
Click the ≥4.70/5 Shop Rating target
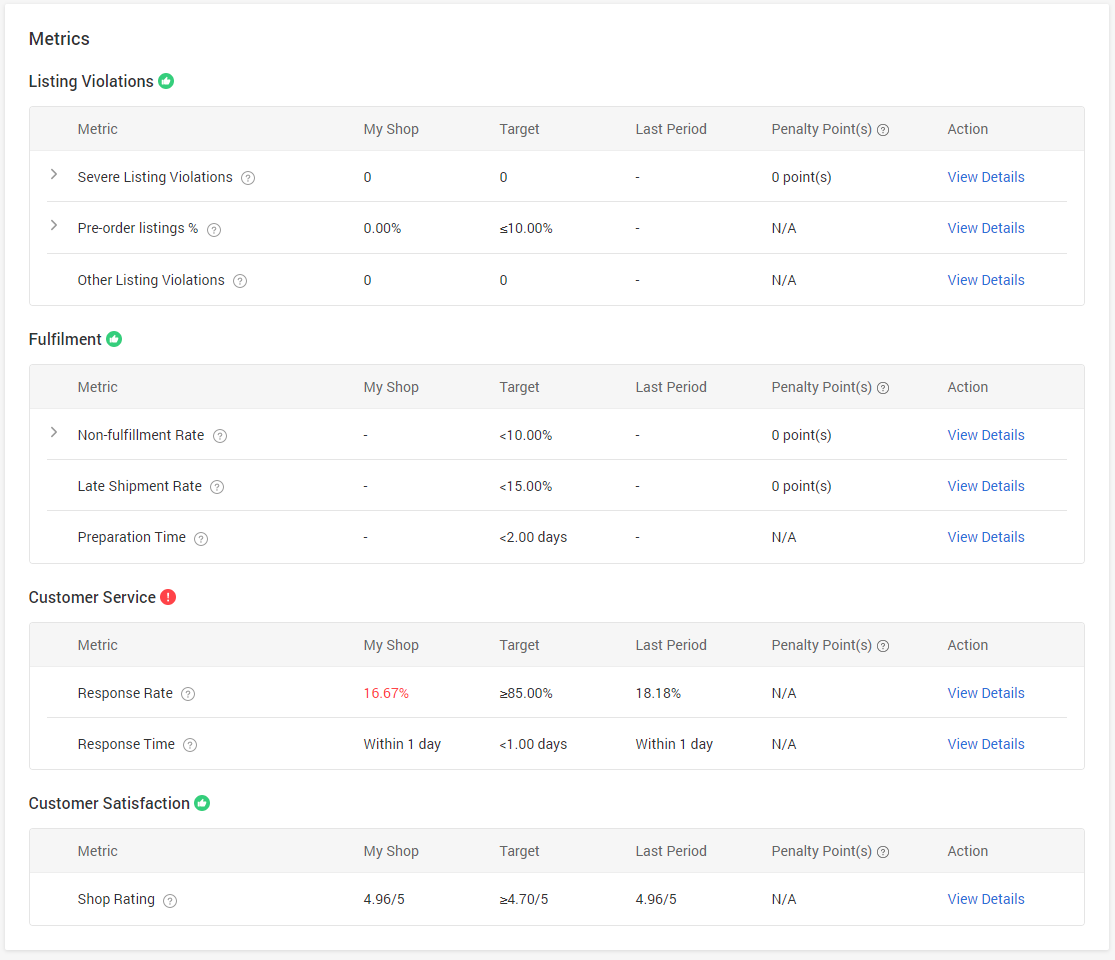pyautogui.click(x=523, y=900)
